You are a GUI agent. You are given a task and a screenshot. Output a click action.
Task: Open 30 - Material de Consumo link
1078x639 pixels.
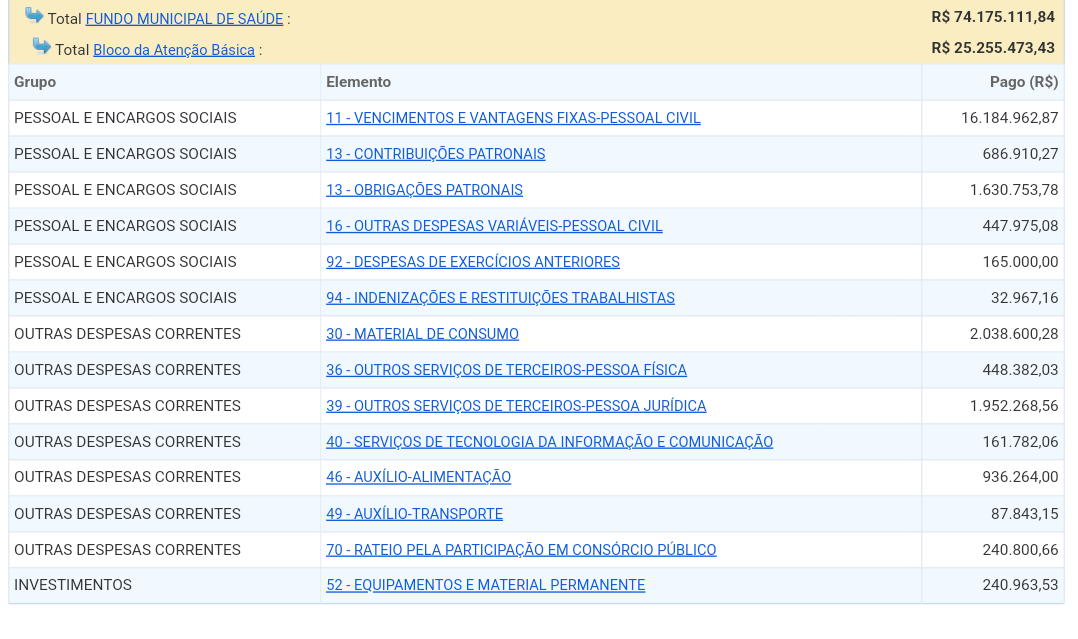(x=422, y=334)
